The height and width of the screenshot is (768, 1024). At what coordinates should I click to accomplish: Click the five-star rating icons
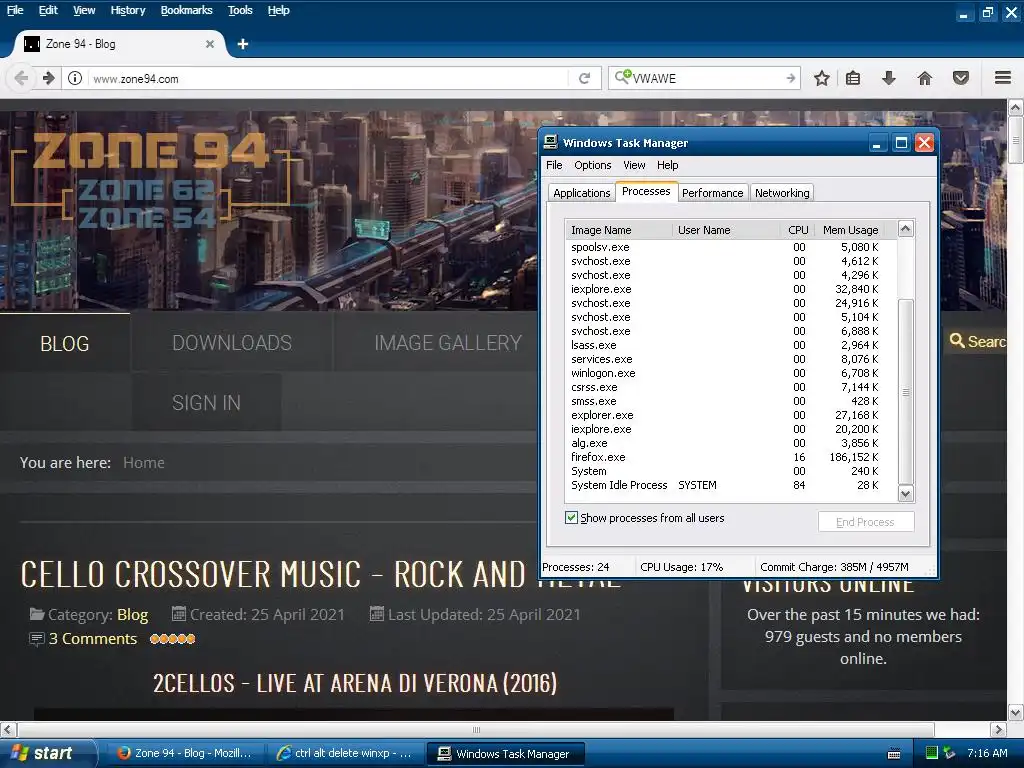172,639
